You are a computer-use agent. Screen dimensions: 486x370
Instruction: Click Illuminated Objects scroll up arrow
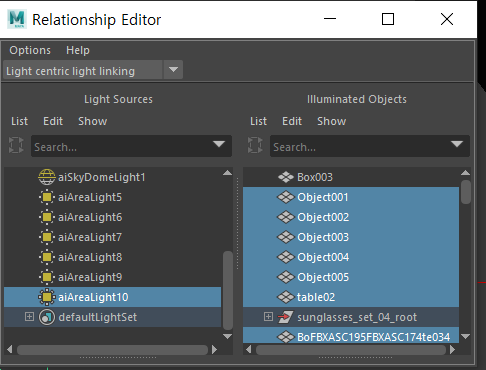(466, 173)
